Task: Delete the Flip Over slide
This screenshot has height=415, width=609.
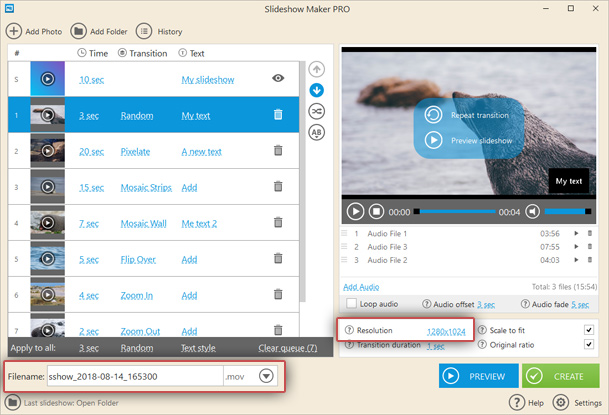Action: (278, 259)
